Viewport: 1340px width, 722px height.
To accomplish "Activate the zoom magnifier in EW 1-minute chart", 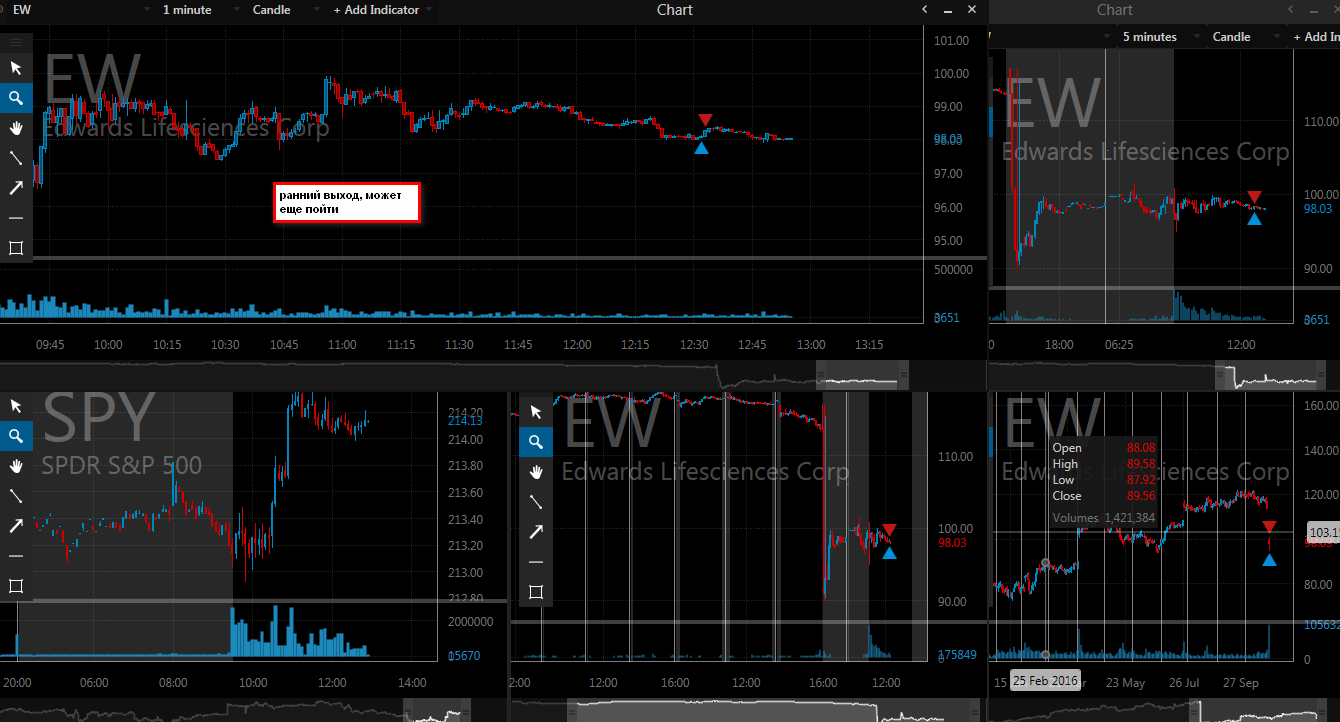I will point(16,98).
